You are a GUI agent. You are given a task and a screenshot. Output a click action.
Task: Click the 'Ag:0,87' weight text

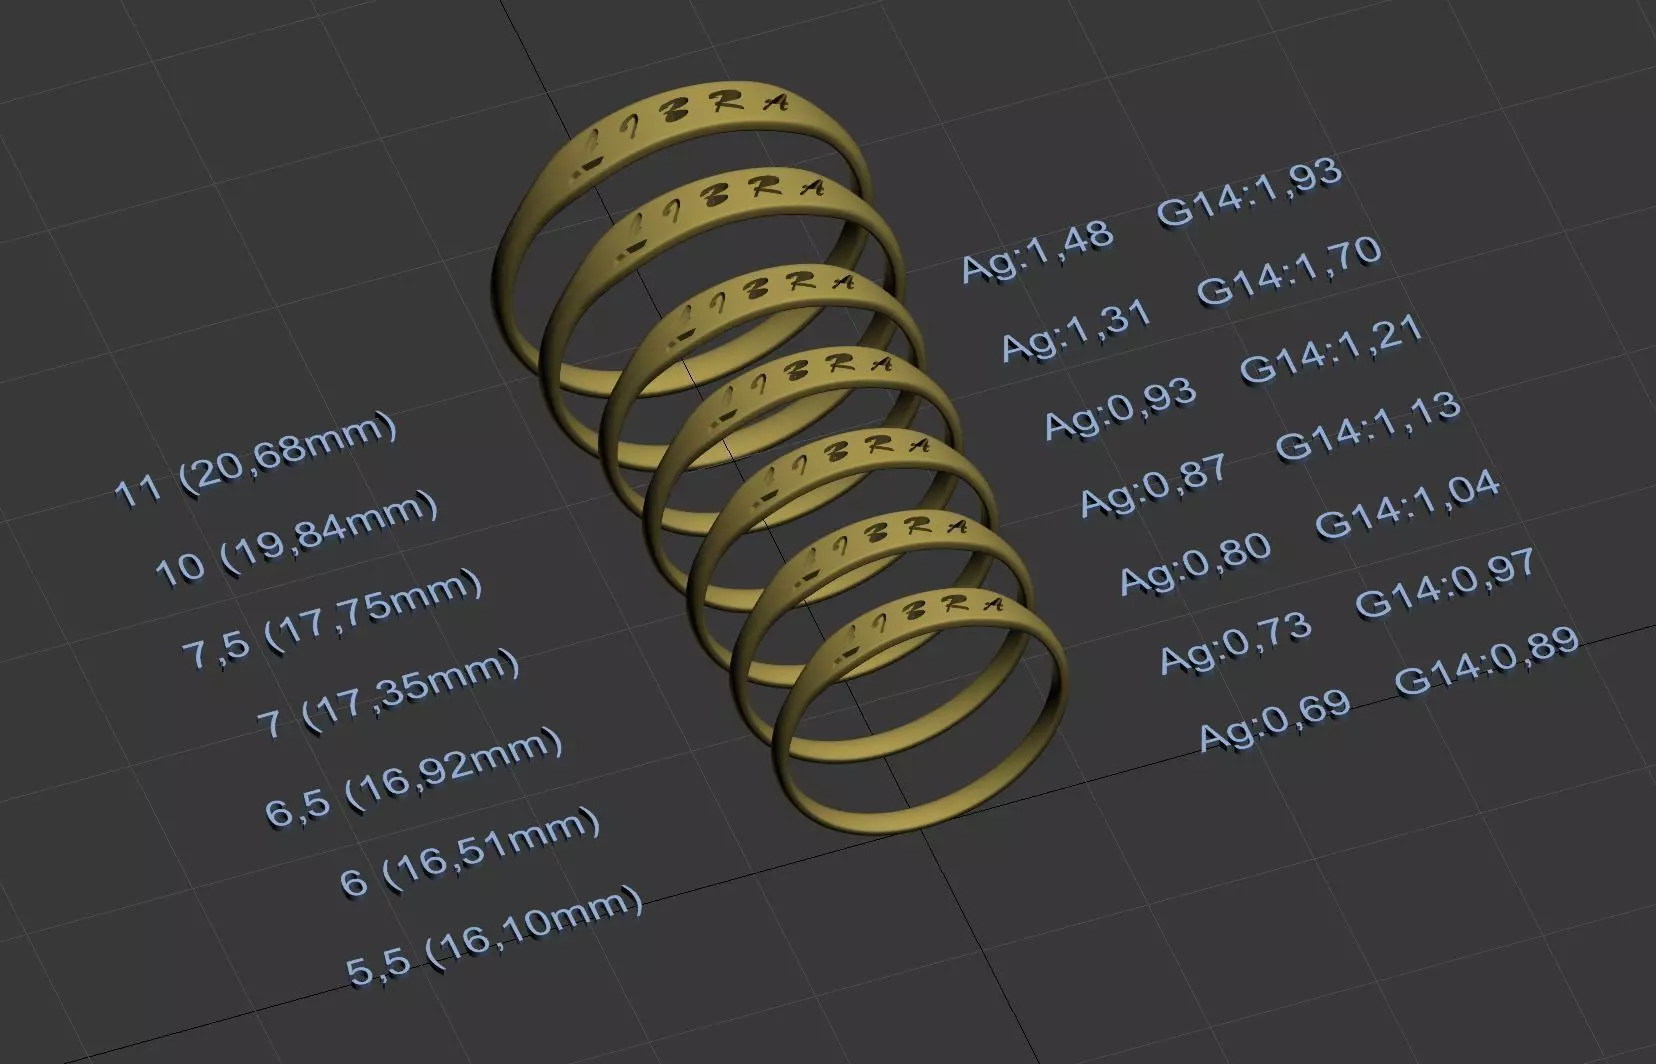[1155, 487]
